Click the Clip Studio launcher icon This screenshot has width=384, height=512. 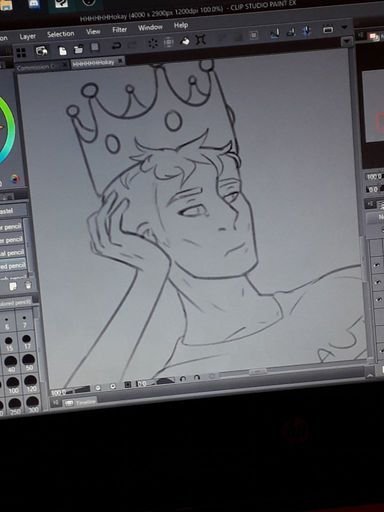[41, 51]
